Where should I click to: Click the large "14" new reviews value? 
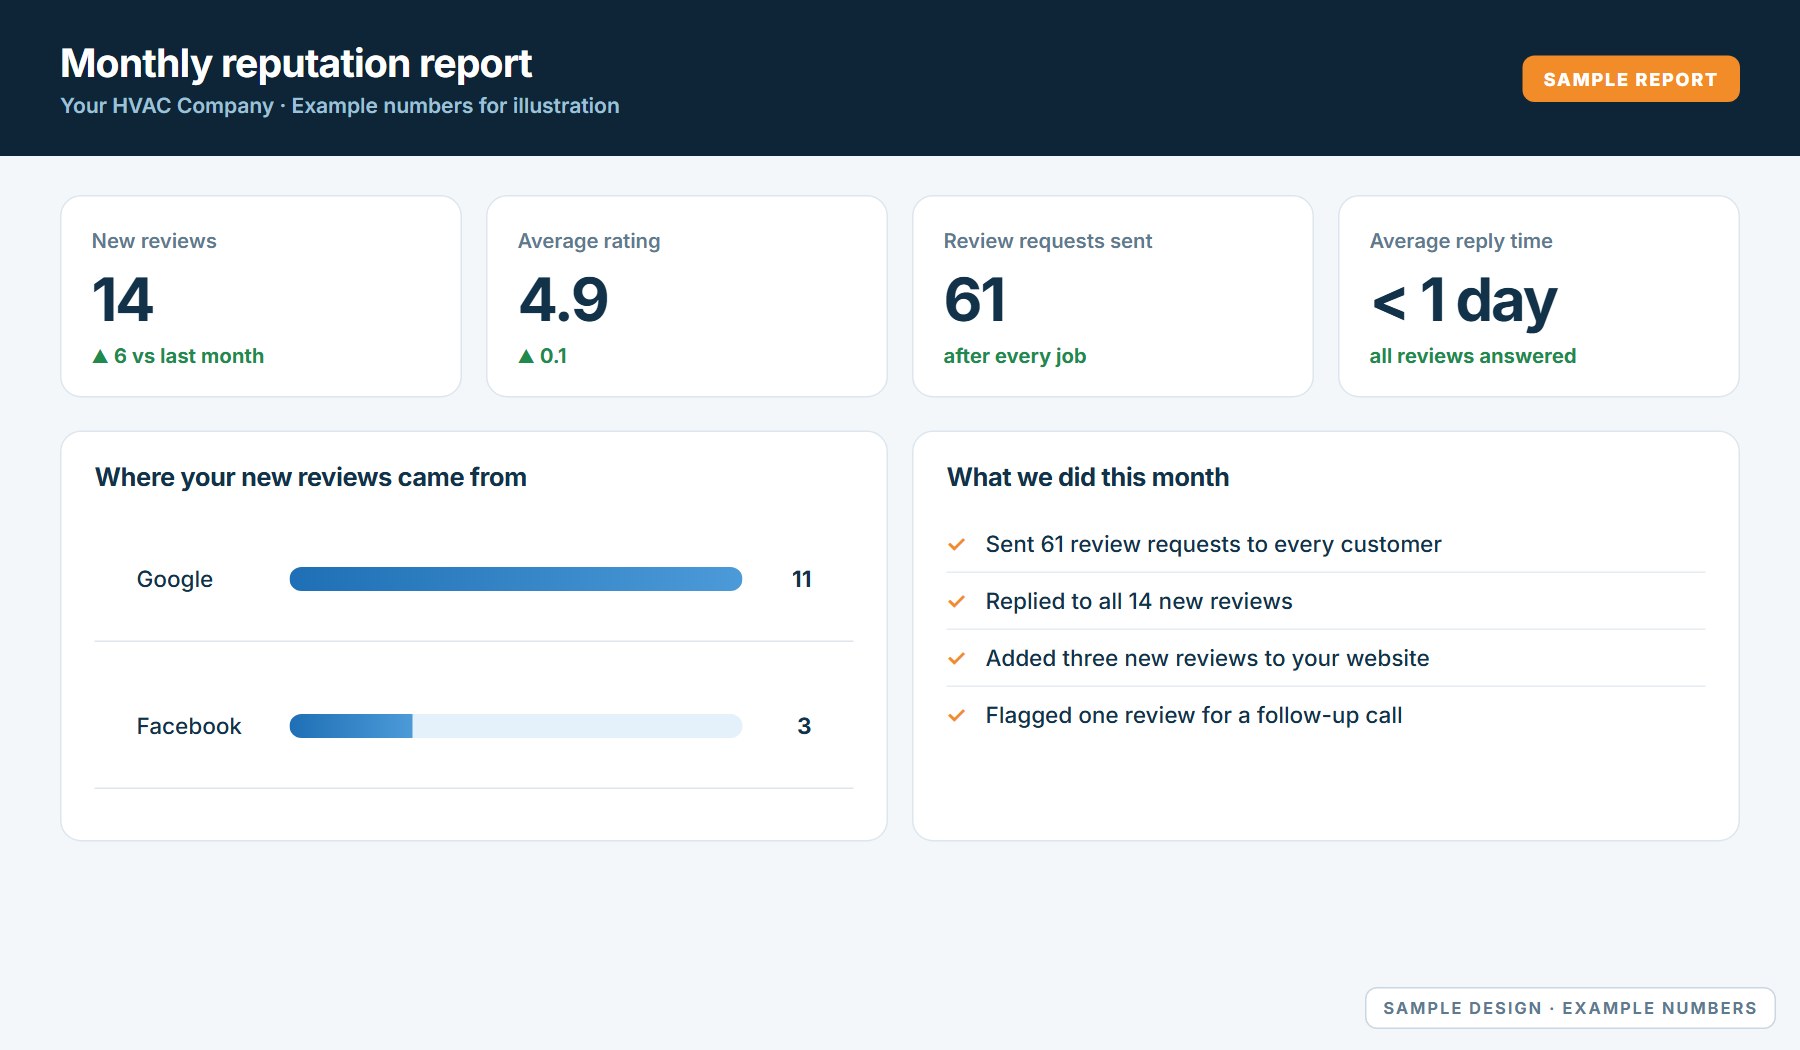(x=123, y=300)
